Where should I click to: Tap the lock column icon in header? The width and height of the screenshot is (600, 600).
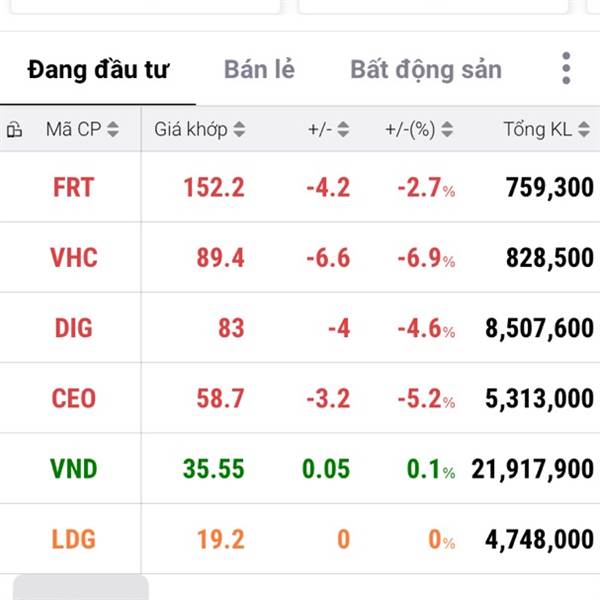(15, 129)
